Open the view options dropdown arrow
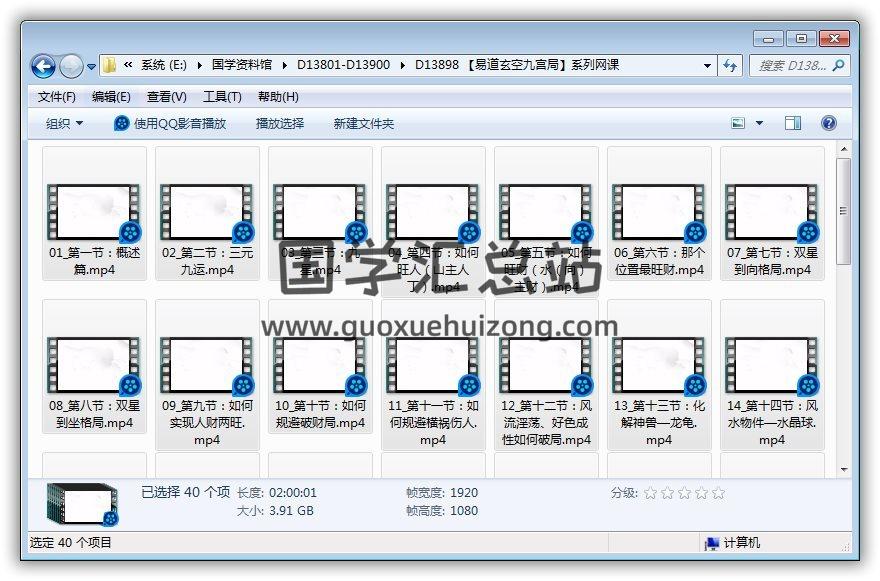Image resolution: width=880 pixels, height=581 pixels. coord(759,124)
